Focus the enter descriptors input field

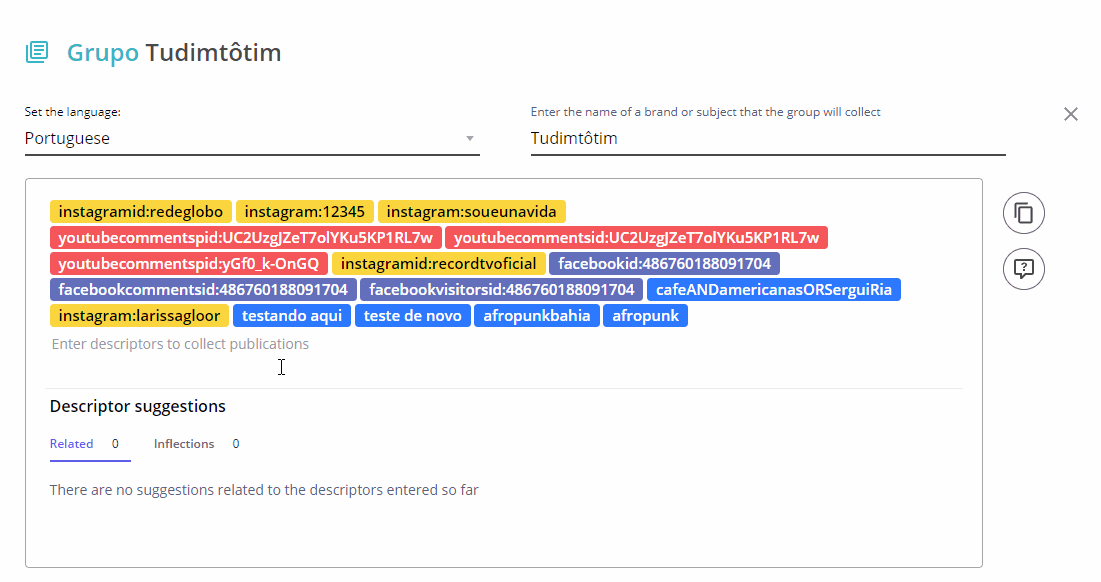pos(400,344)
